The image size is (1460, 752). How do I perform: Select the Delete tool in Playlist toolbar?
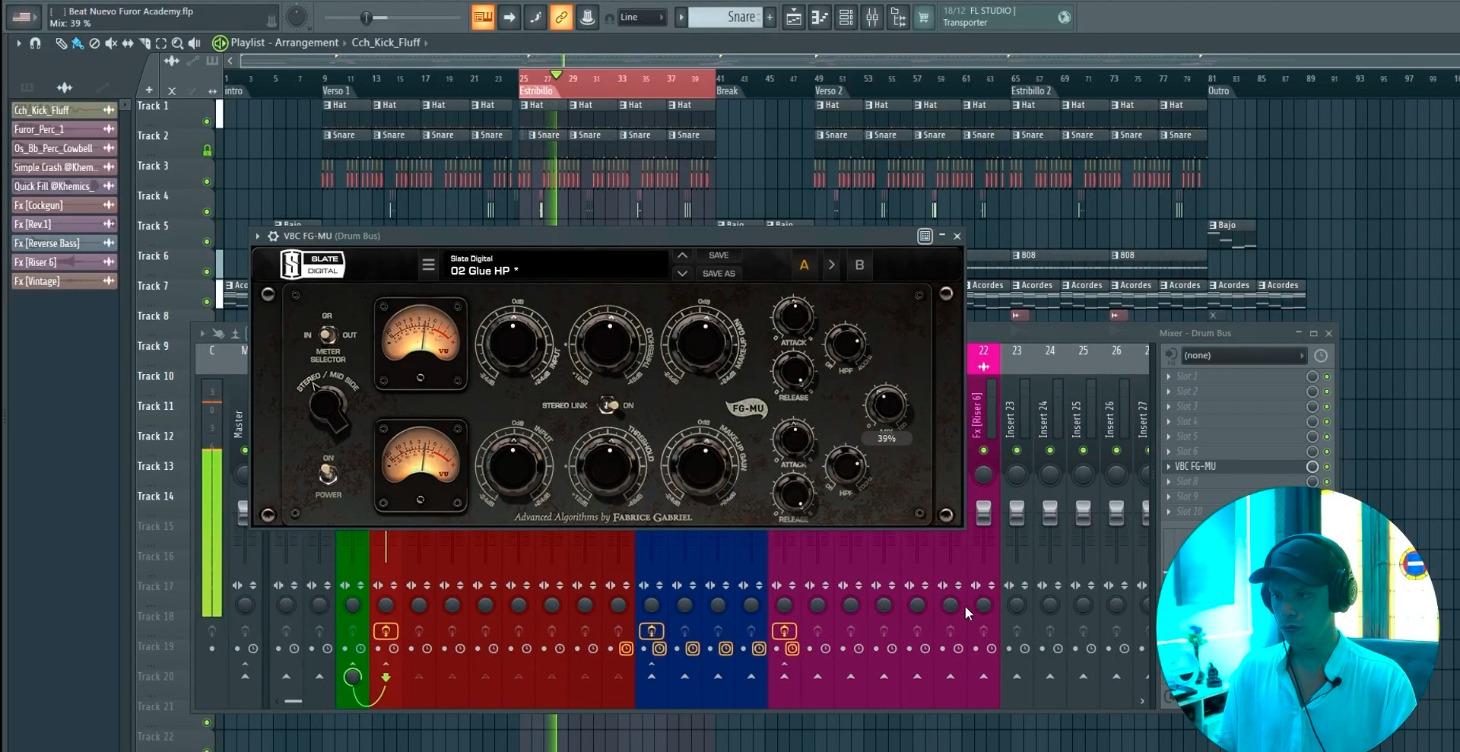click(x=94, y=43)
